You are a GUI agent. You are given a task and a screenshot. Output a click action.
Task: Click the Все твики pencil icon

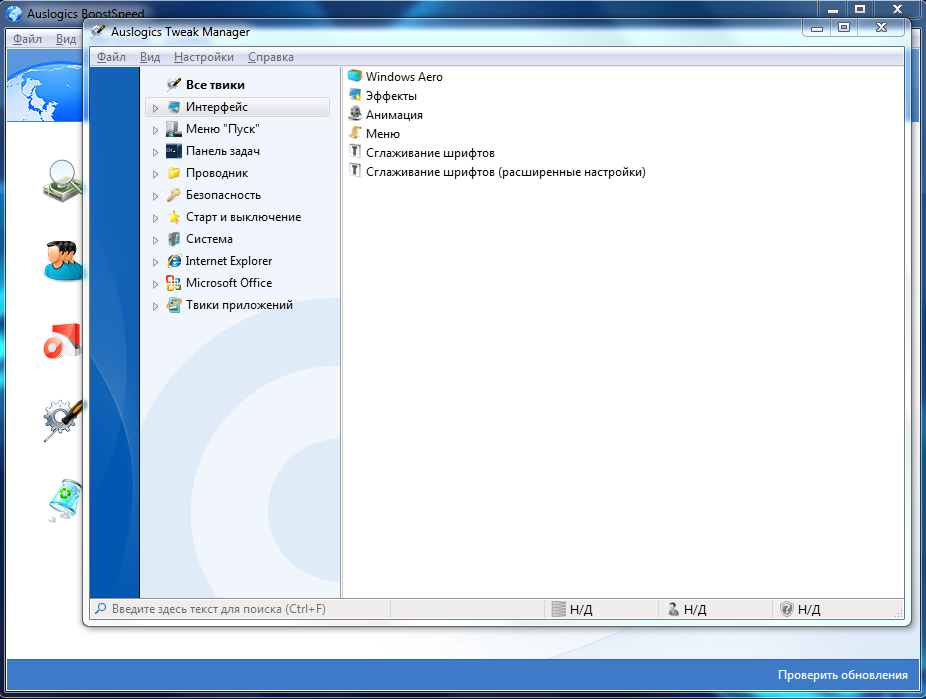(174, 84)
